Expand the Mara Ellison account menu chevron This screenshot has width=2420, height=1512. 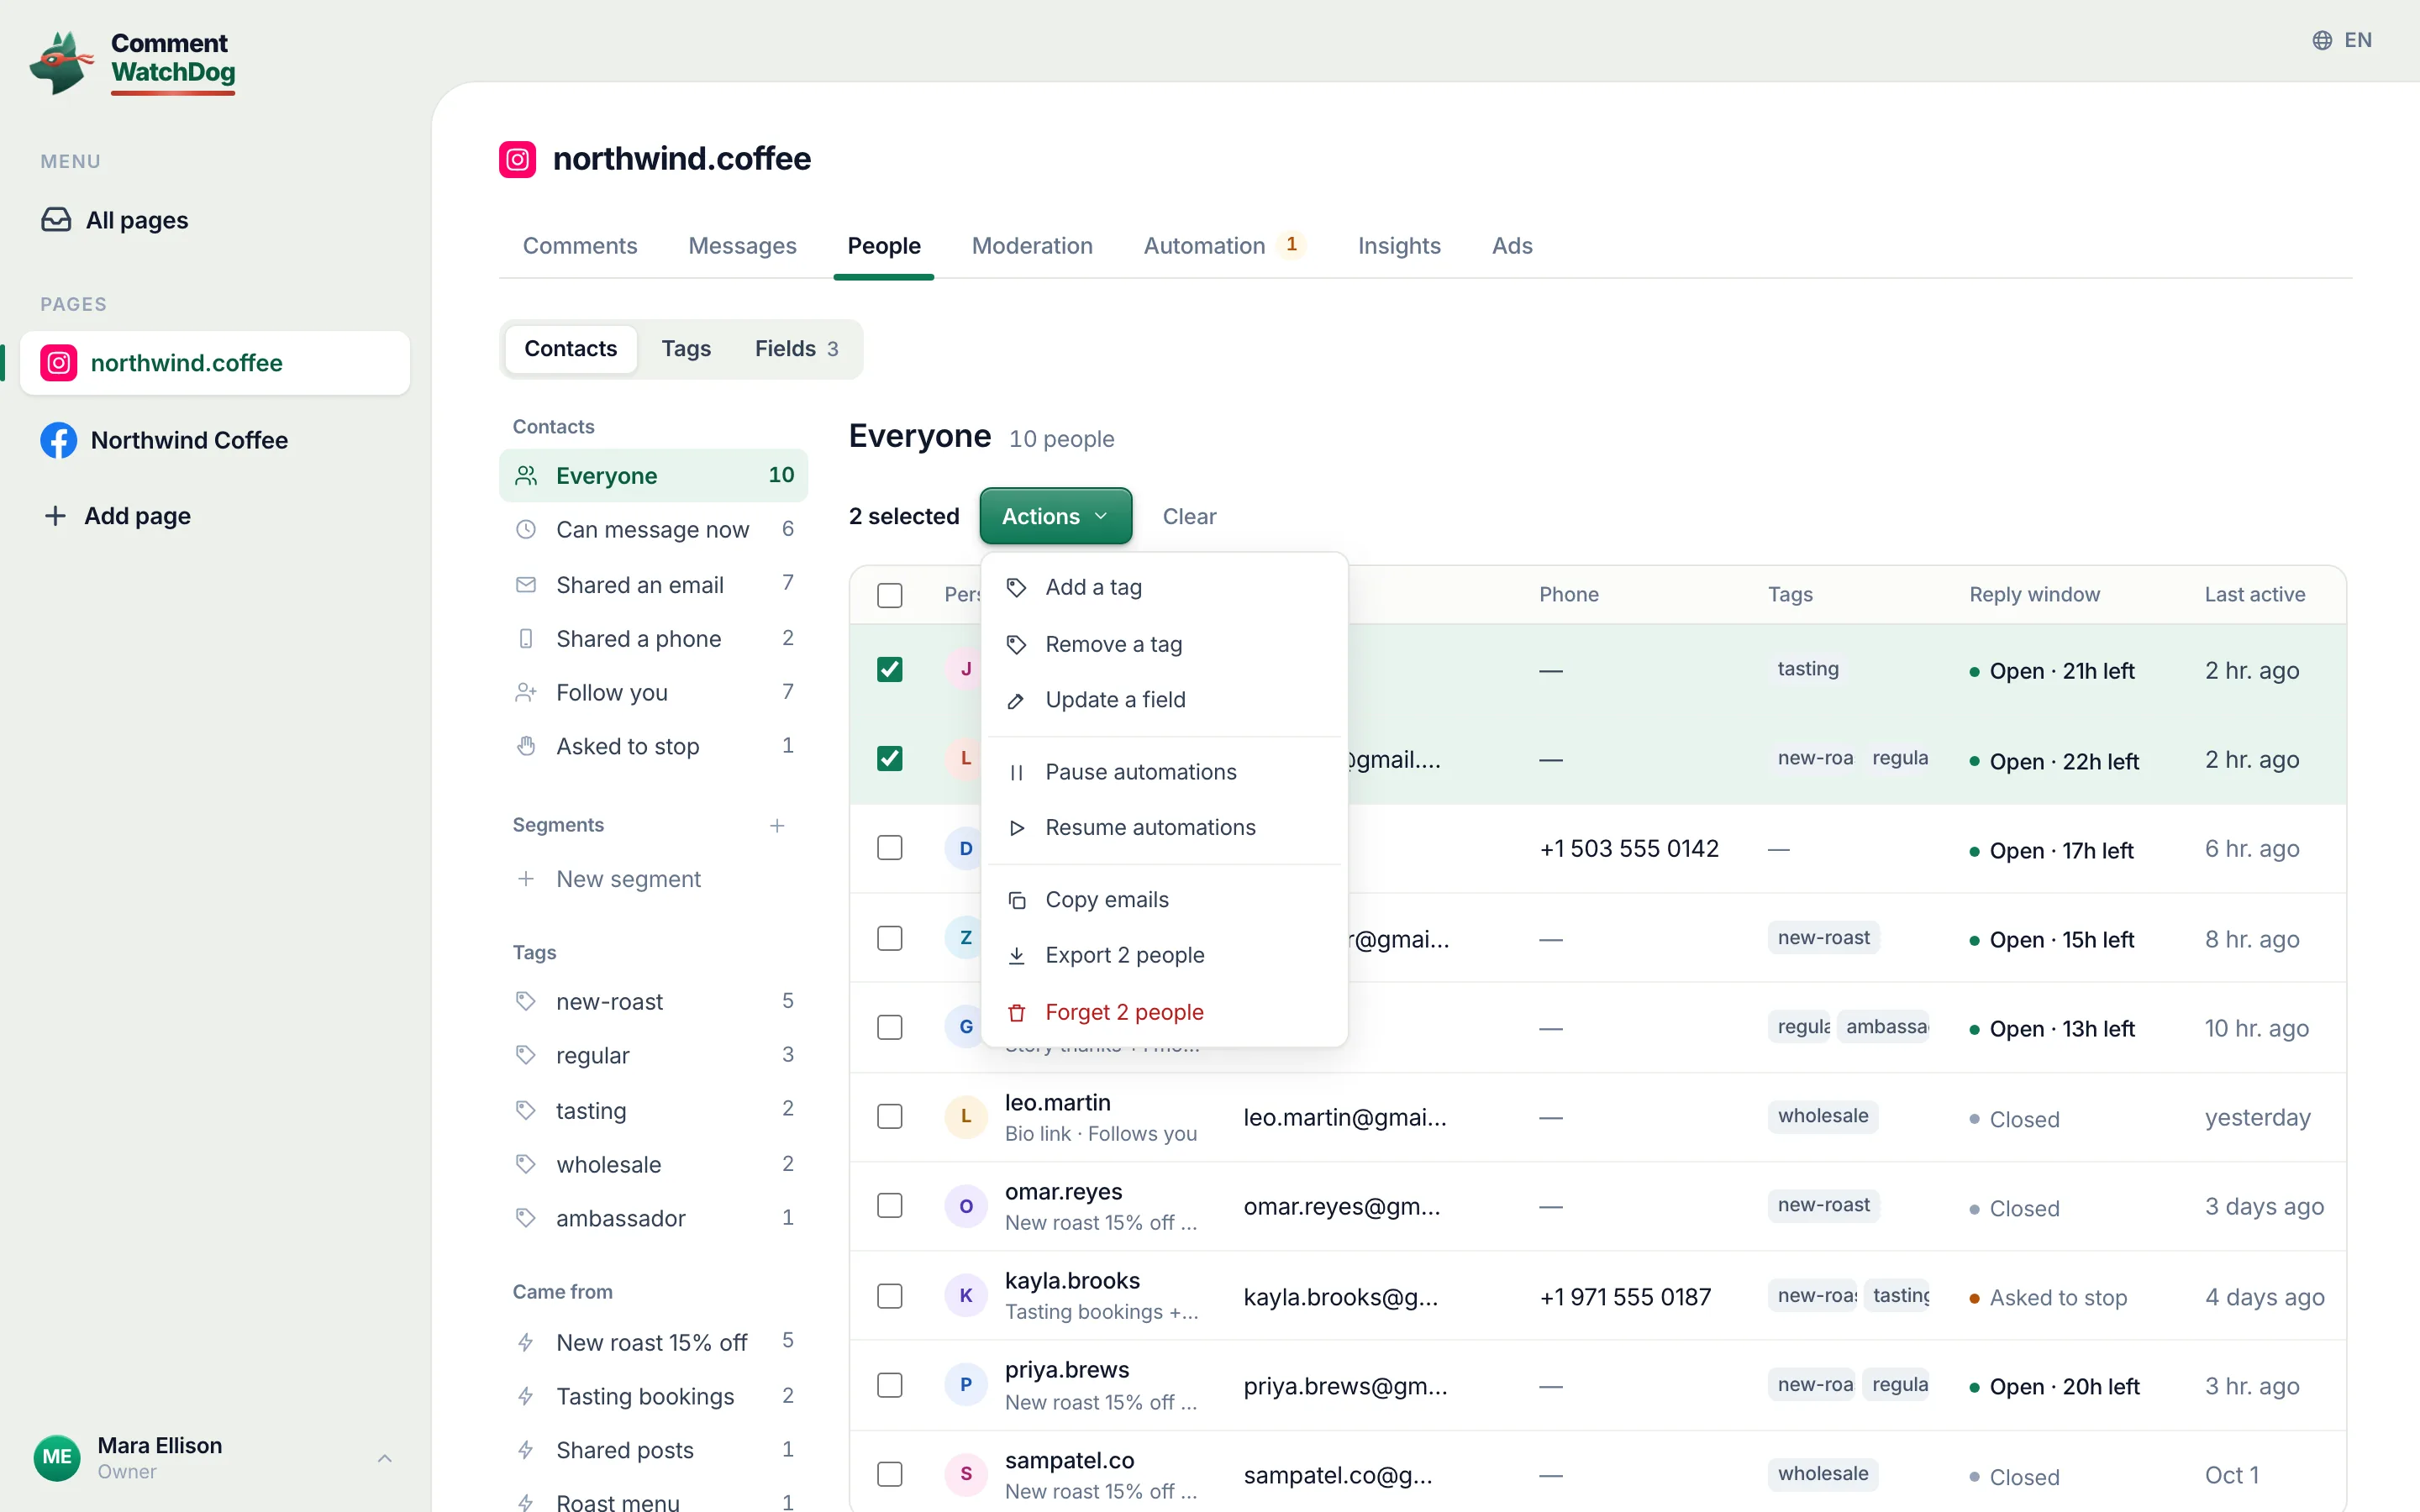(x=385, y=1458)
